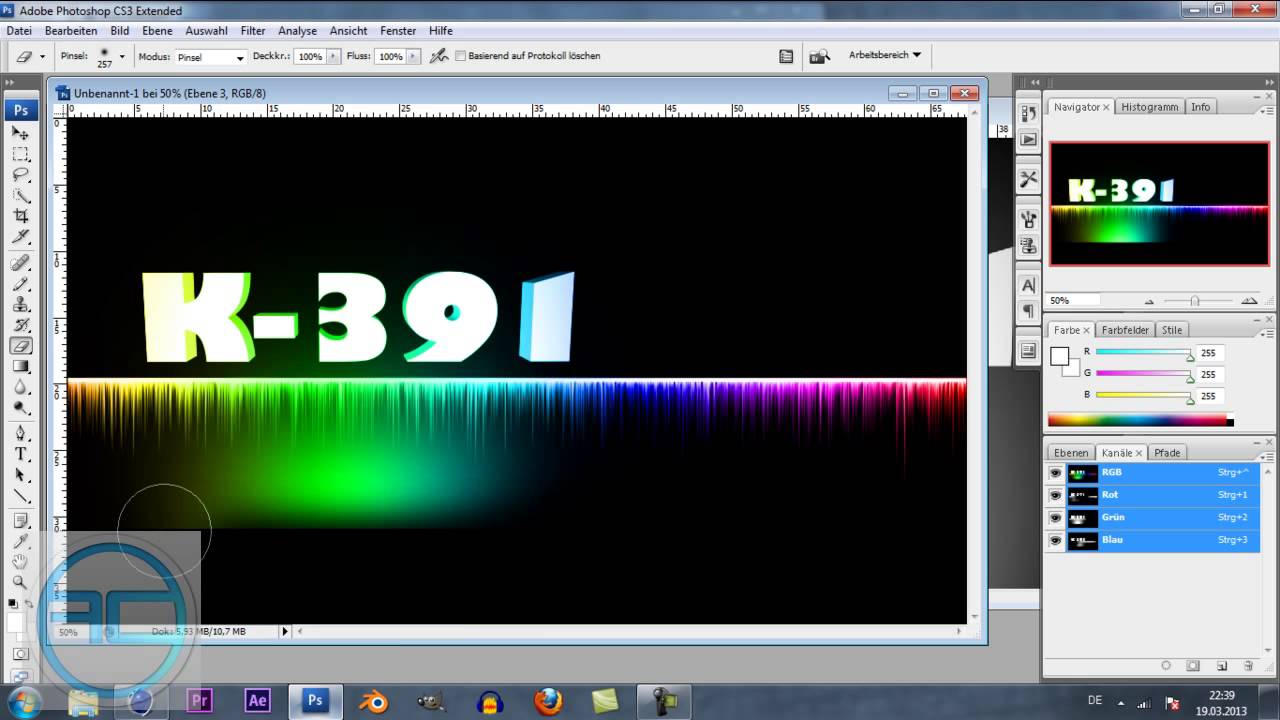
Task: Open the Go to Bridge button
Action: 819,56
